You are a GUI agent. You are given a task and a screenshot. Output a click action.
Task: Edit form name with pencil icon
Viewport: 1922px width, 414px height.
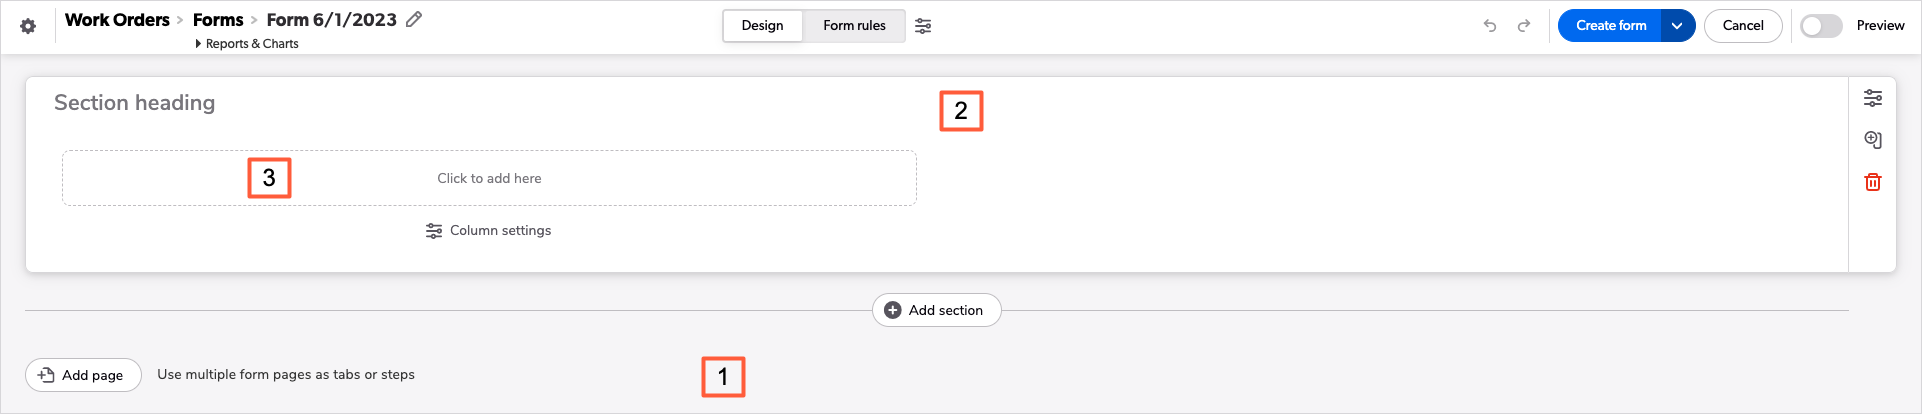click(414, 19)
